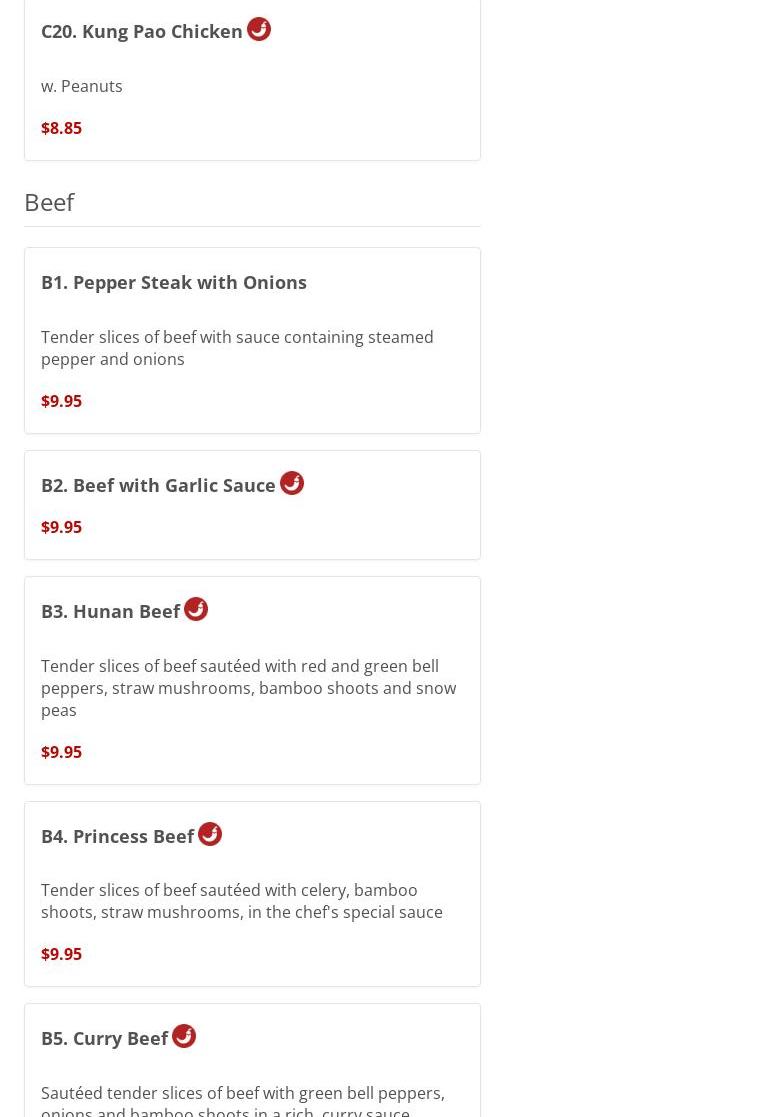Image resolution: width=770 pixels, height=1117 pixels.
Task: Click the "w. Peanuts" description text
Action: (82, 86)
